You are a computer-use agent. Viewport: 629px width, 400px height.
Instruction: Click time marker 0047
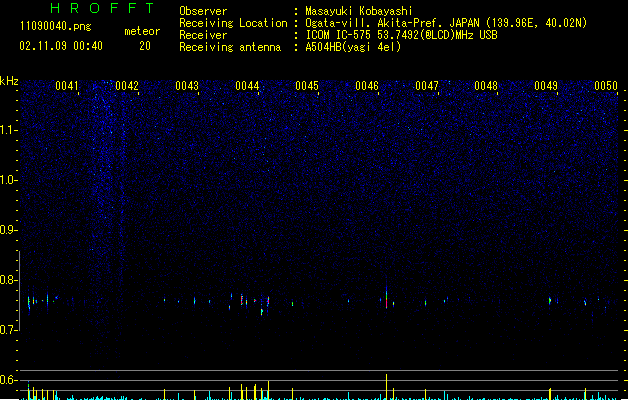pos(427,86)
